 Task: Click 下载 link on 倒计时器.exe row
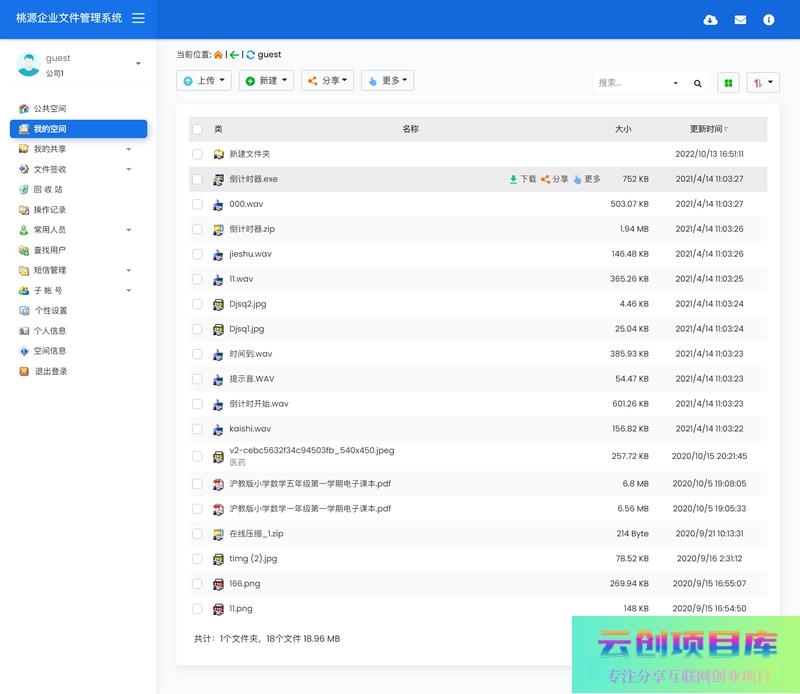pos(522,179)
